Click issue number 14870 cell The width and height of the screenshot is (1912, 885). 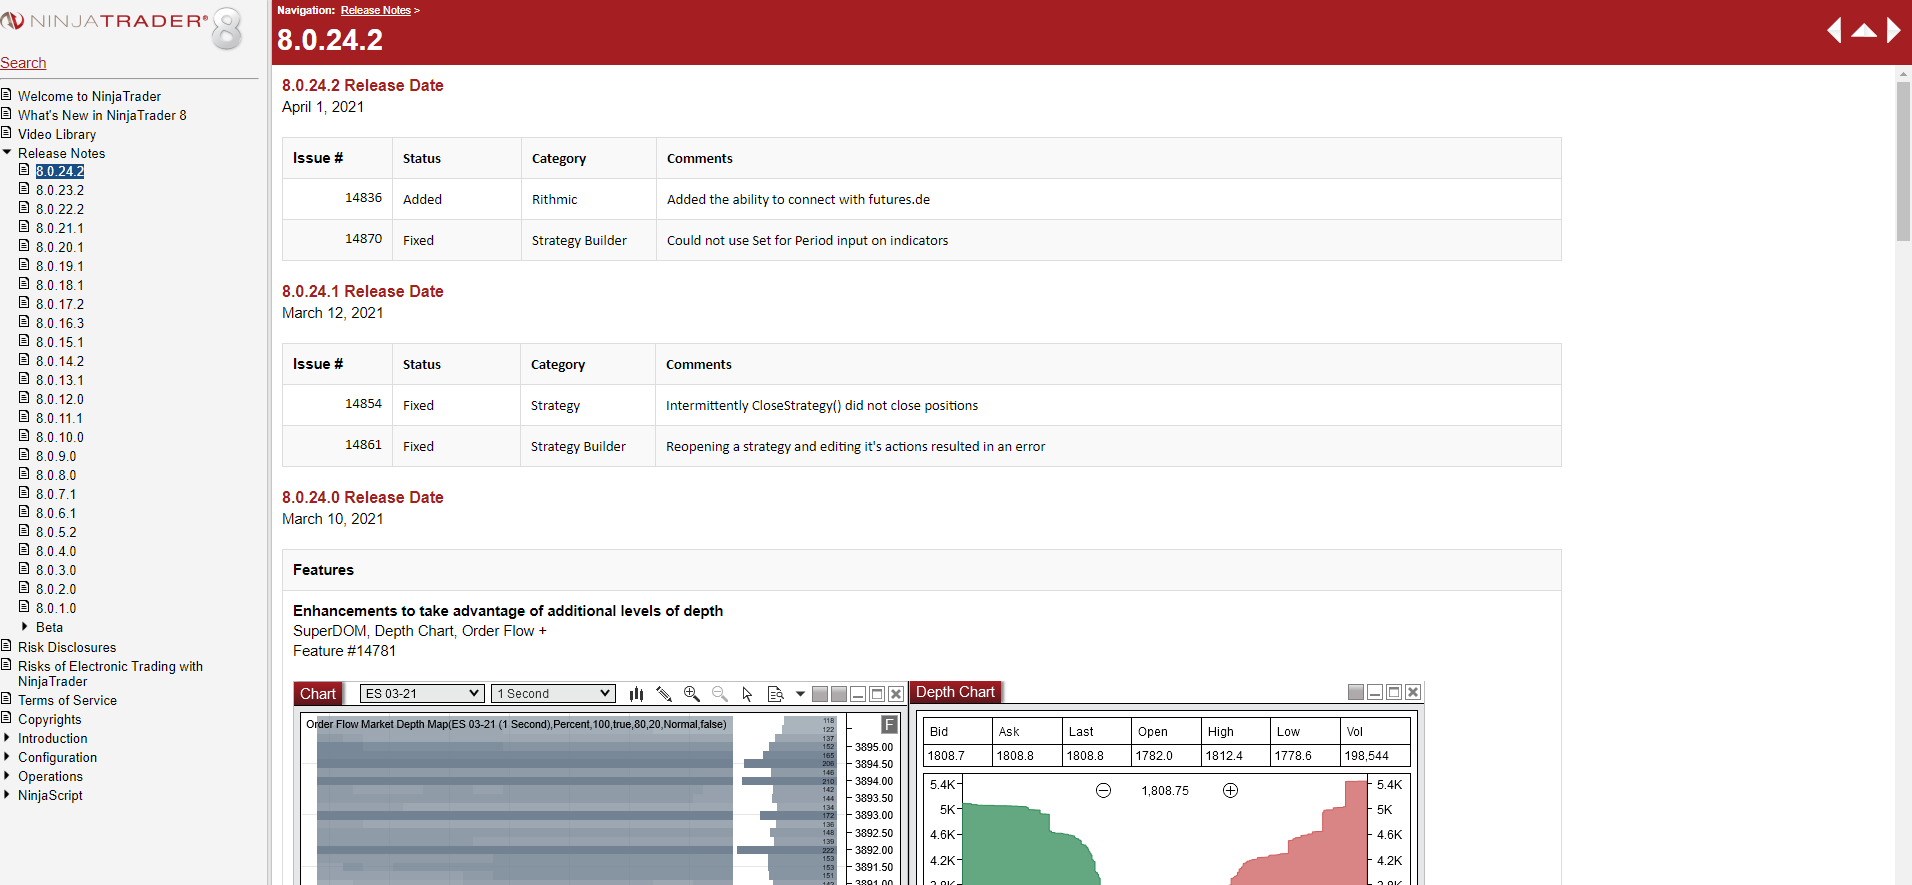337,240
